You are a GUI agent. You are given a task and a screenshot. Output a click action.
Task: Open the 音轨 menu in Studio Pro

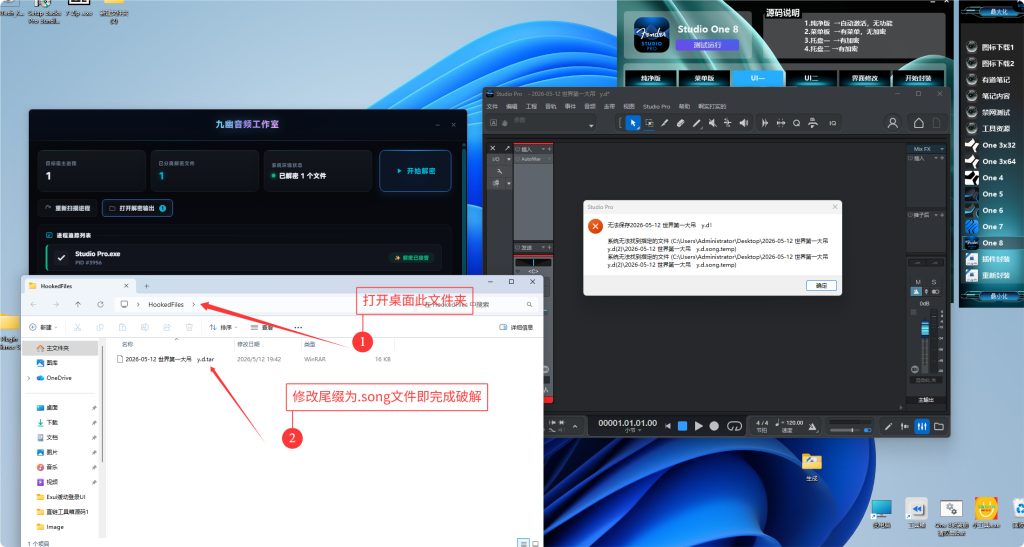(551, 106)
